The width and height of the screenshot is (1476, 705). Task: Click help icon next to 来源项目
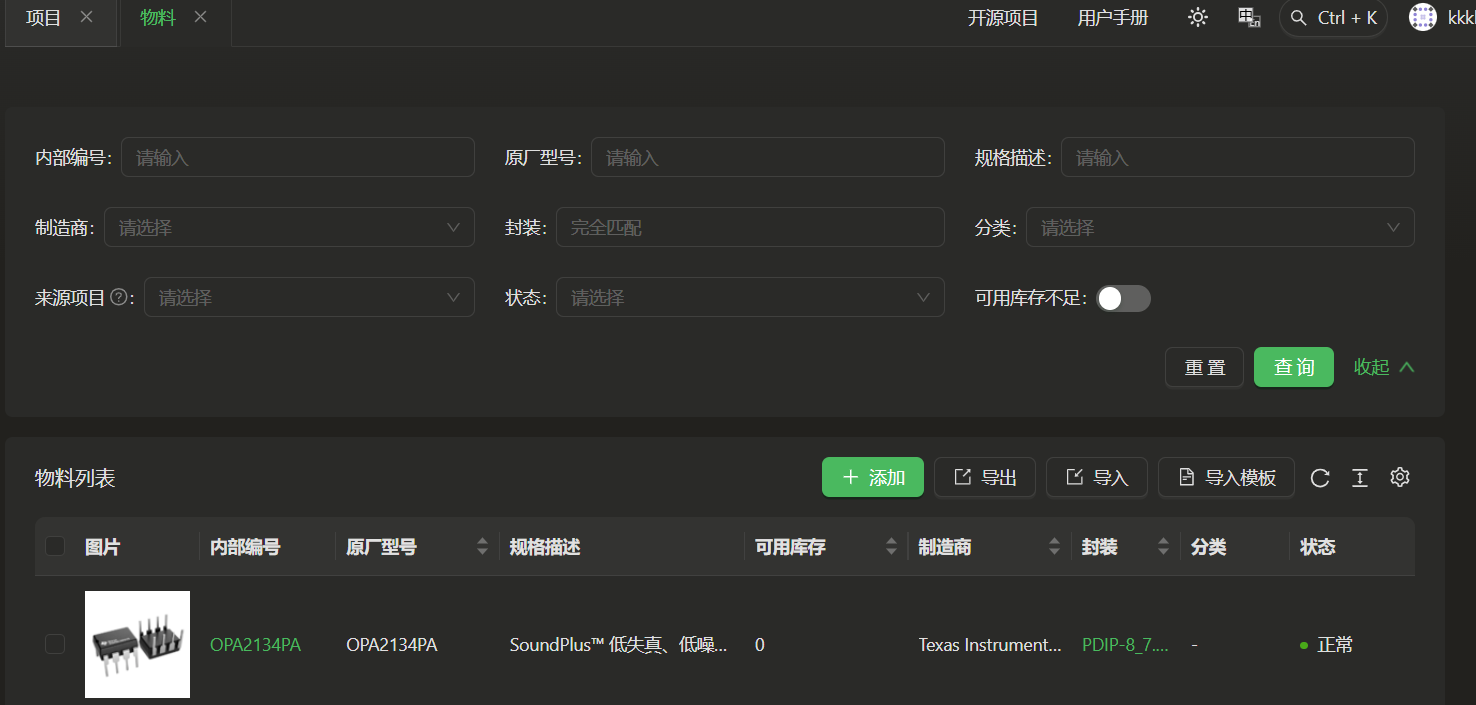point(120,297)
